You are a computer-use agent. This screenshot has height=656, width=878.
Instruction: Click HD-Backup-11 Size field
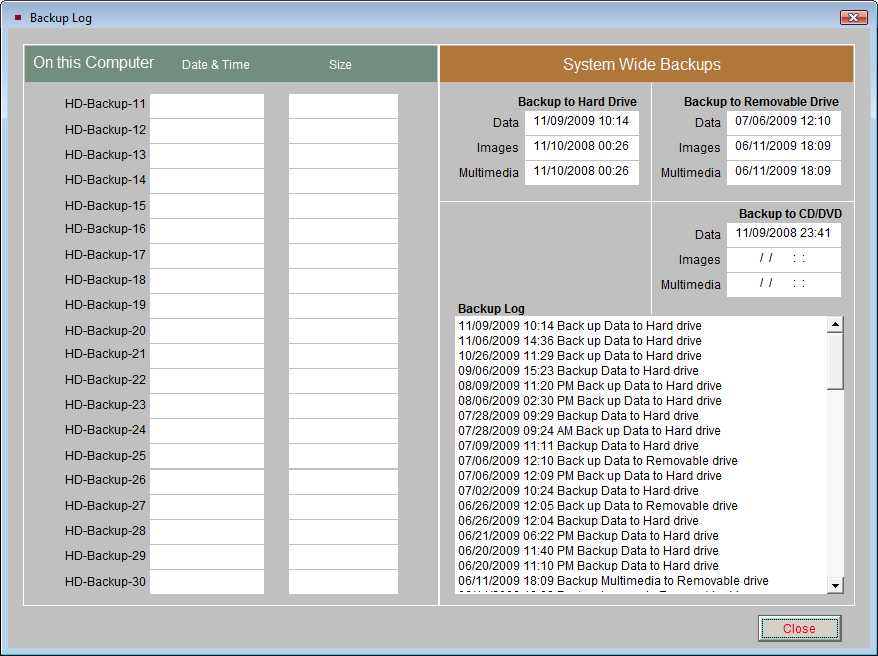[x=343, y=105]
